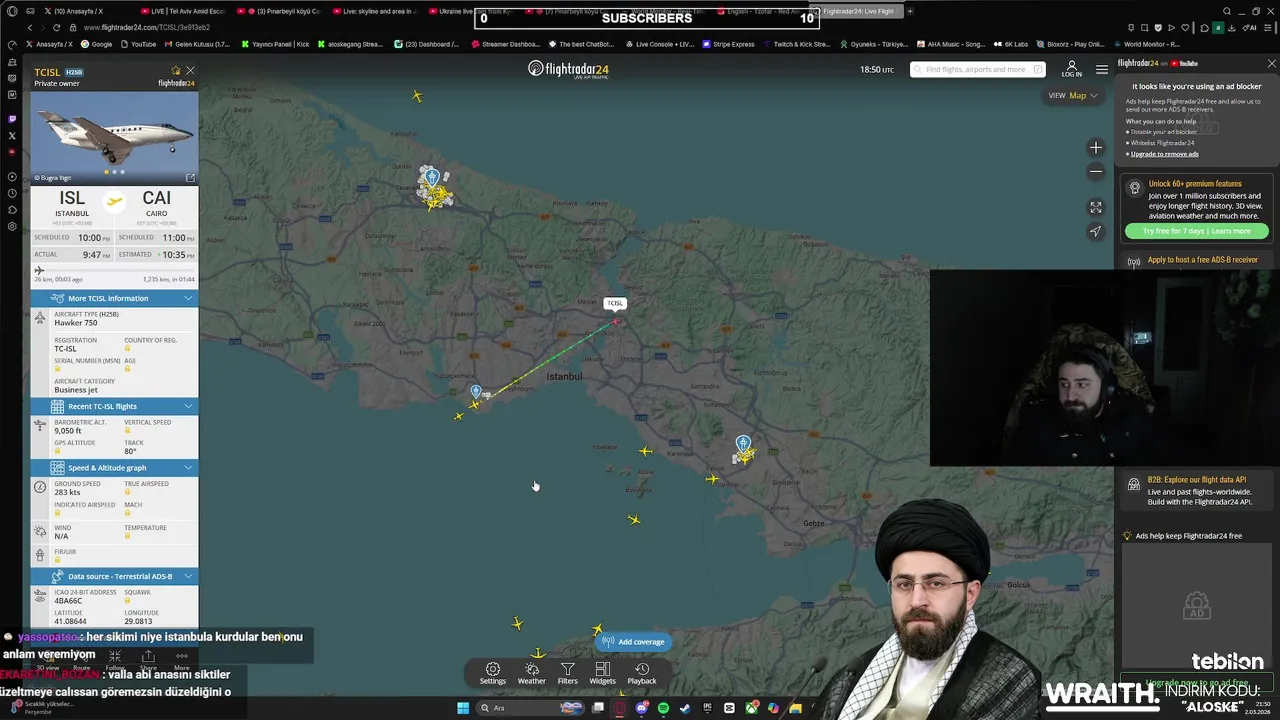Open Spotify from the taskbar
Viewport: 1280px width, 720px height.
[663, 708]
